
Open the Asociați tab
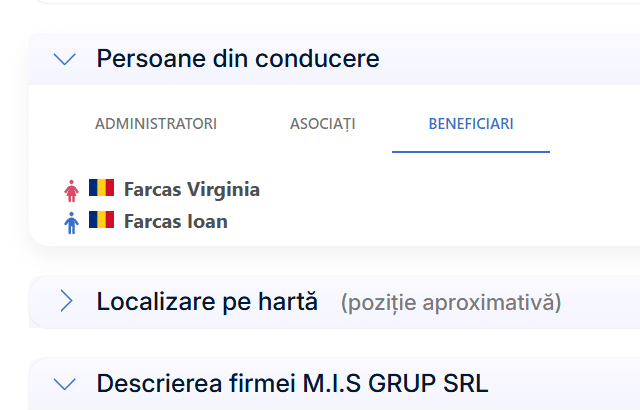click(322, 124)
